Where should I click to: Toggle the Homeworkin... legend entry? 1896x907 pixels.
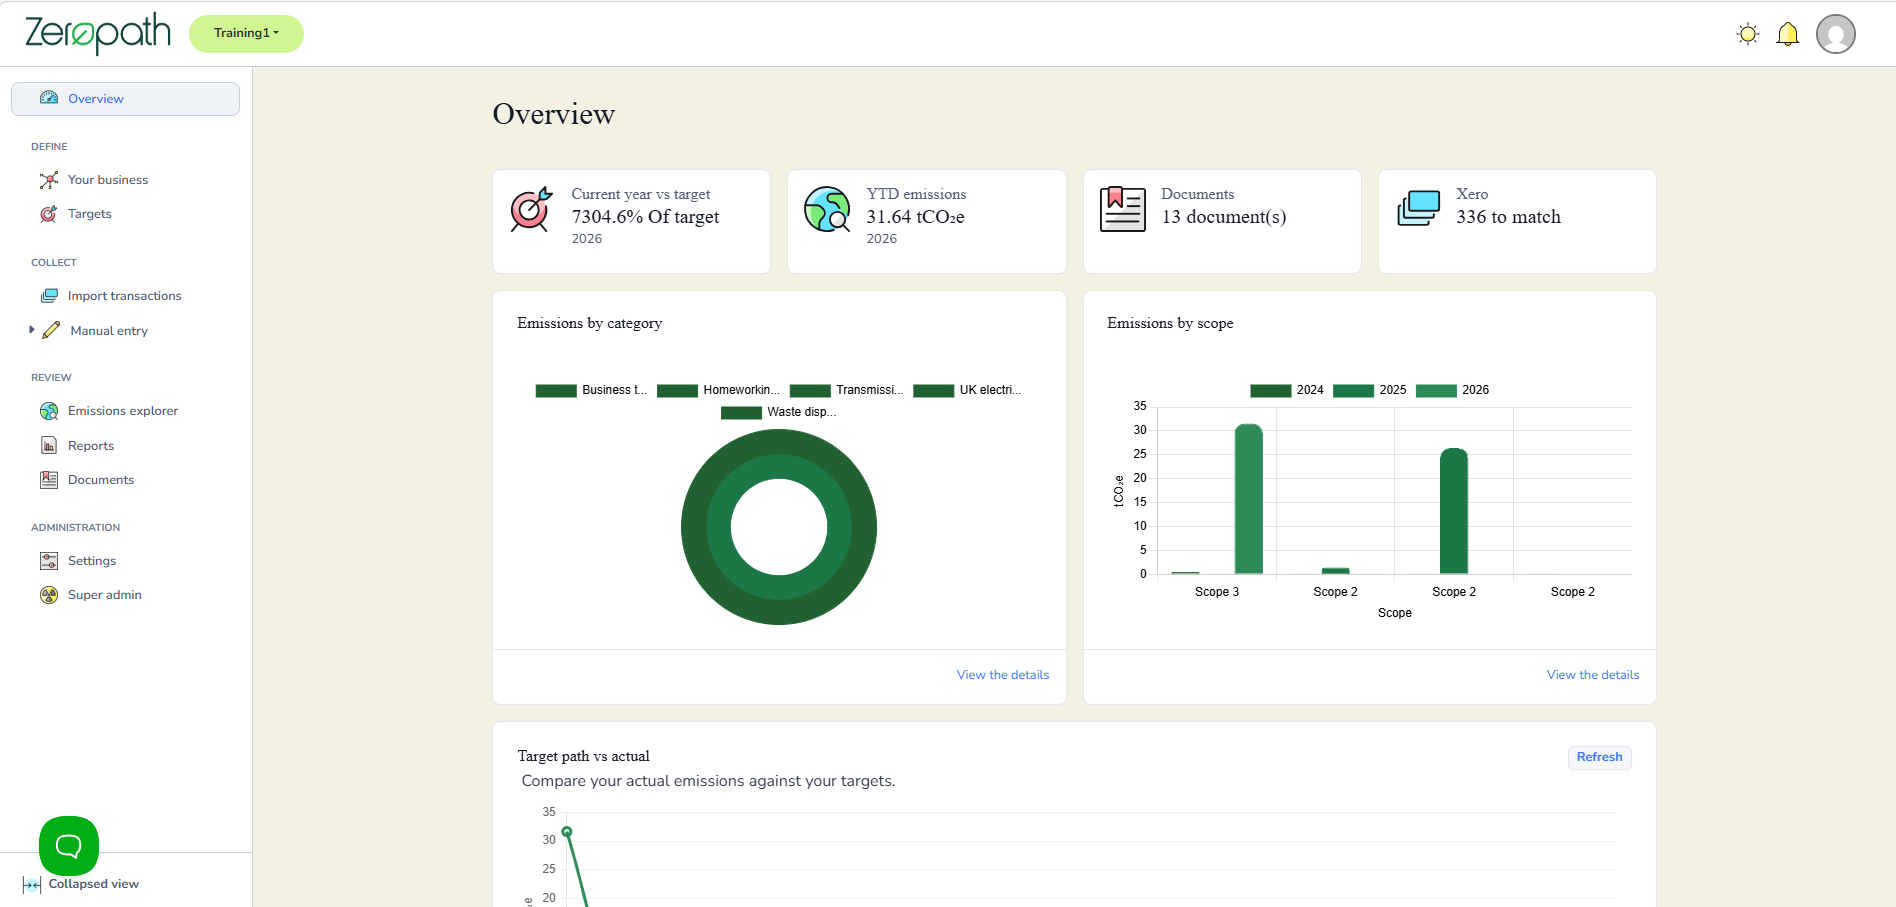[718, 390]
